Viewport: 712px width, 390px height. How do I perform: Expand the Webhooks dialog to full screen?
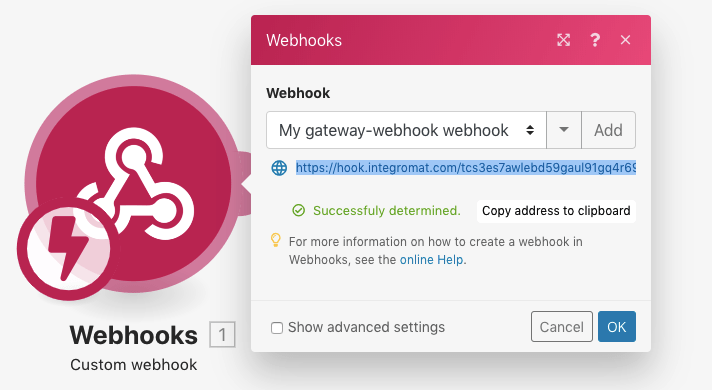click(564, 40)
